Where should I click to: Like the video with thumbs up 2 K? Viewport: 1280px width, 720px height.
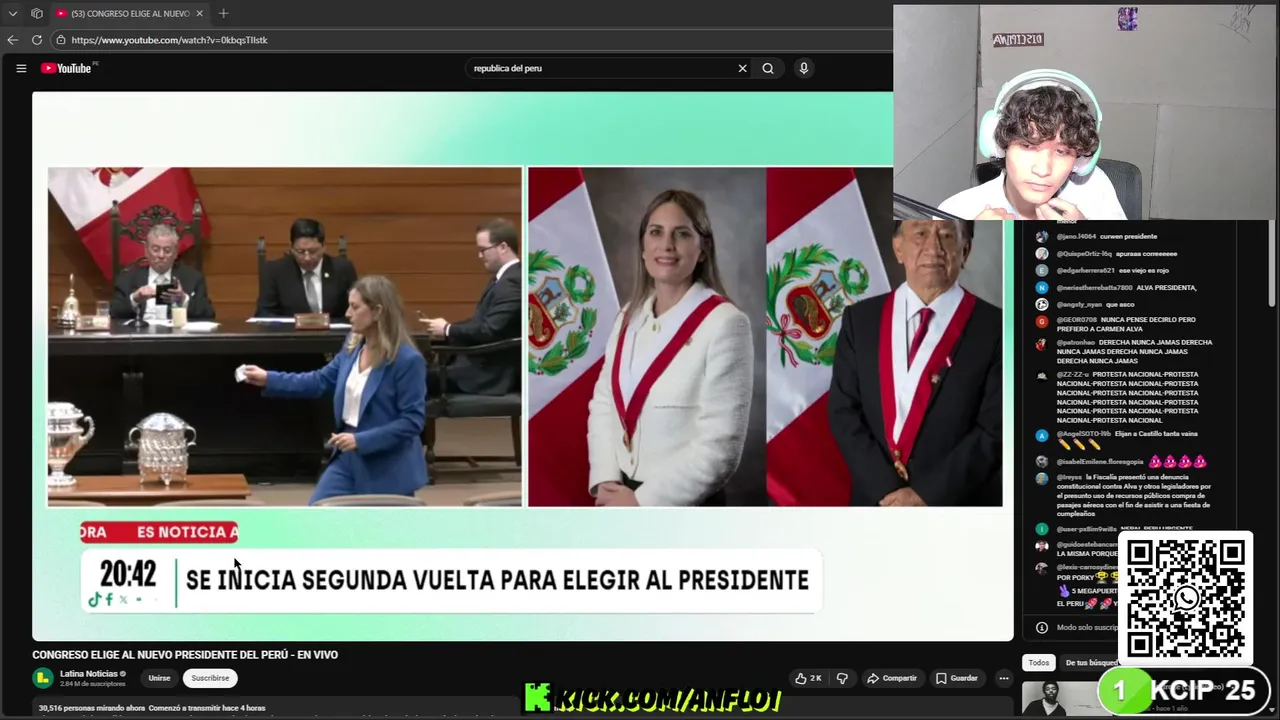[808, 678]
